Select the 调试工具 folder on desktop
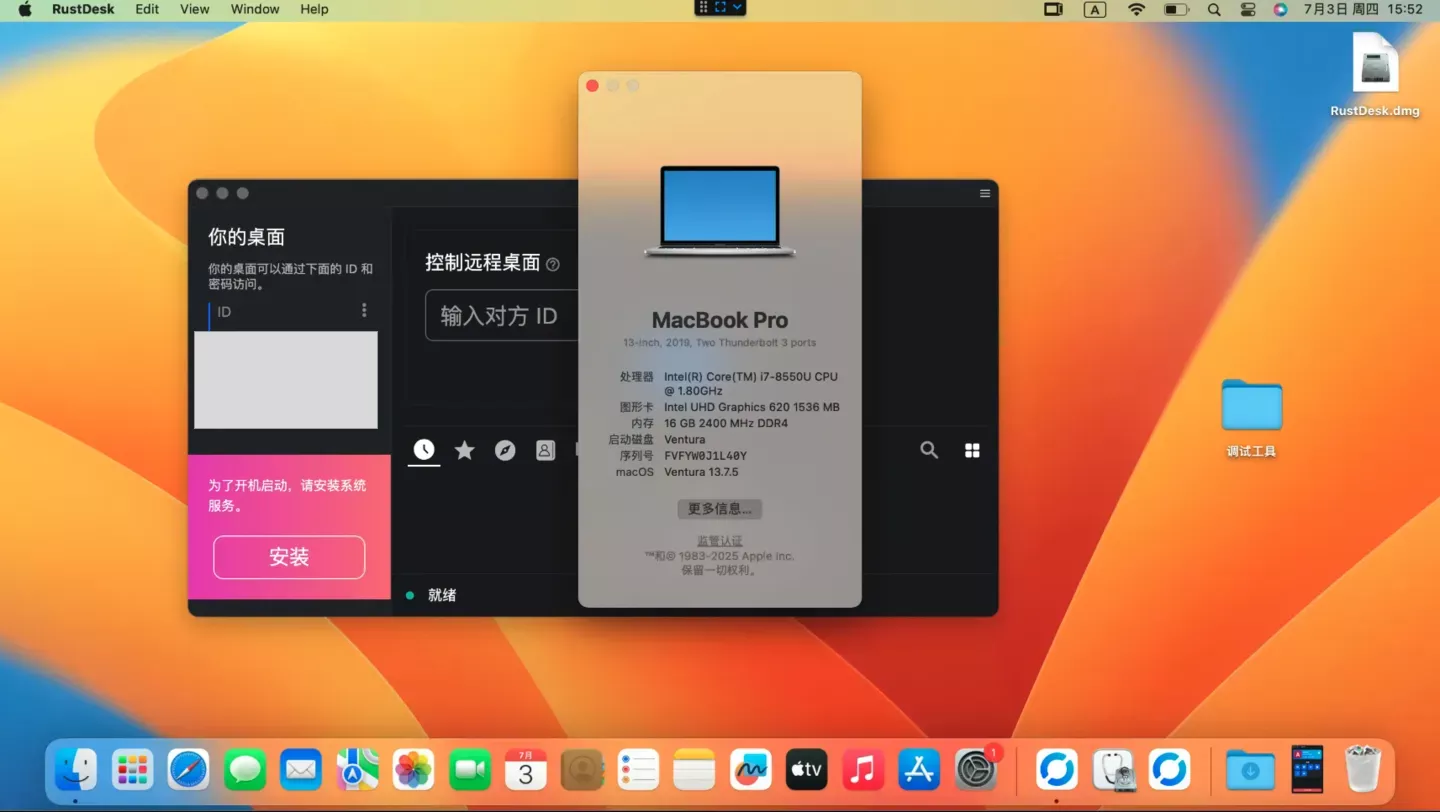 pyautogui.click(x=1251, y=418)
